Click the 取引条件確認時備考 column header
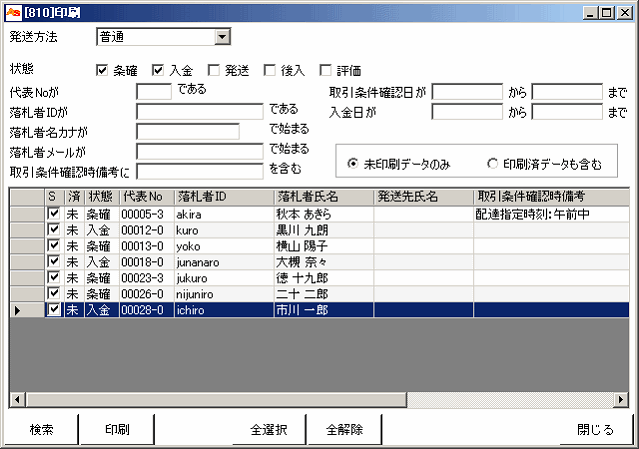This screenshot has width=639, height=449. (x=551, y=197)
